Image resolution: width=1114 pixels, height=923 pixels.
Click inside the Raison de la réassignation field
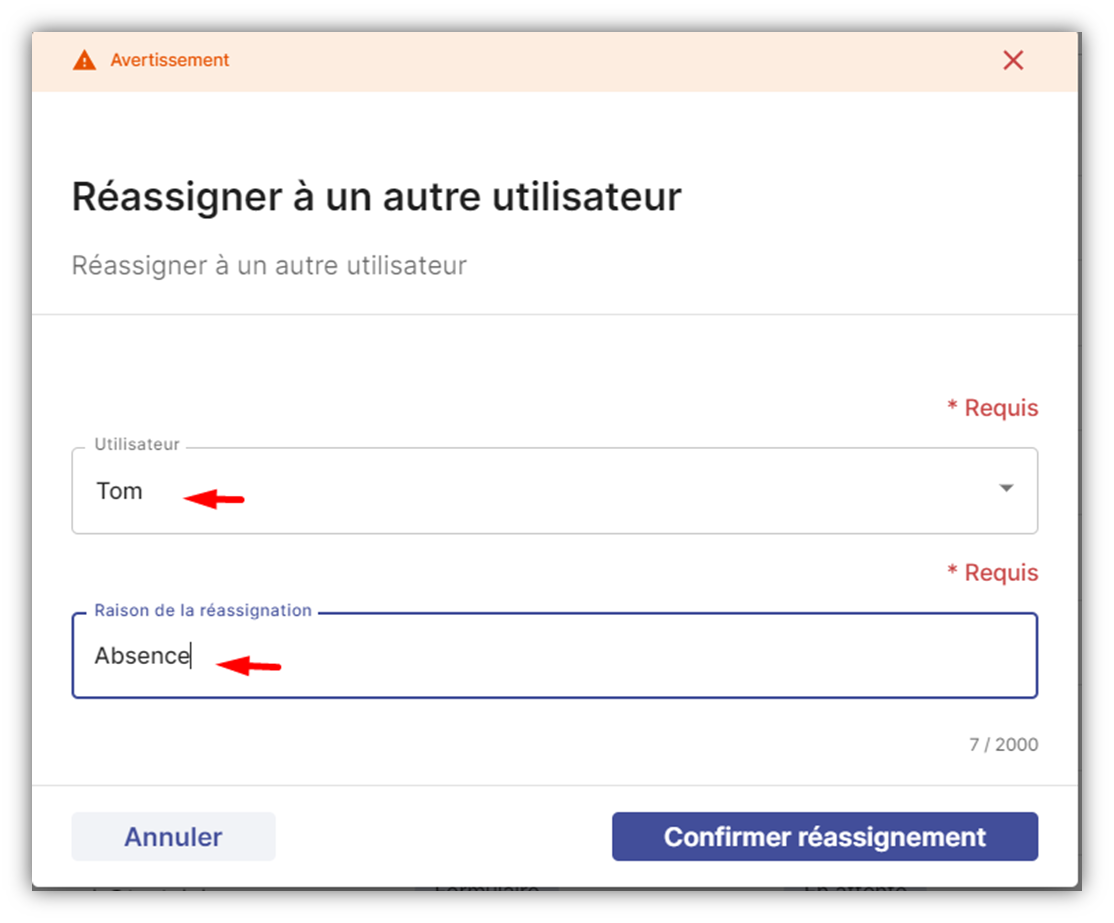(x=554, y=655)
